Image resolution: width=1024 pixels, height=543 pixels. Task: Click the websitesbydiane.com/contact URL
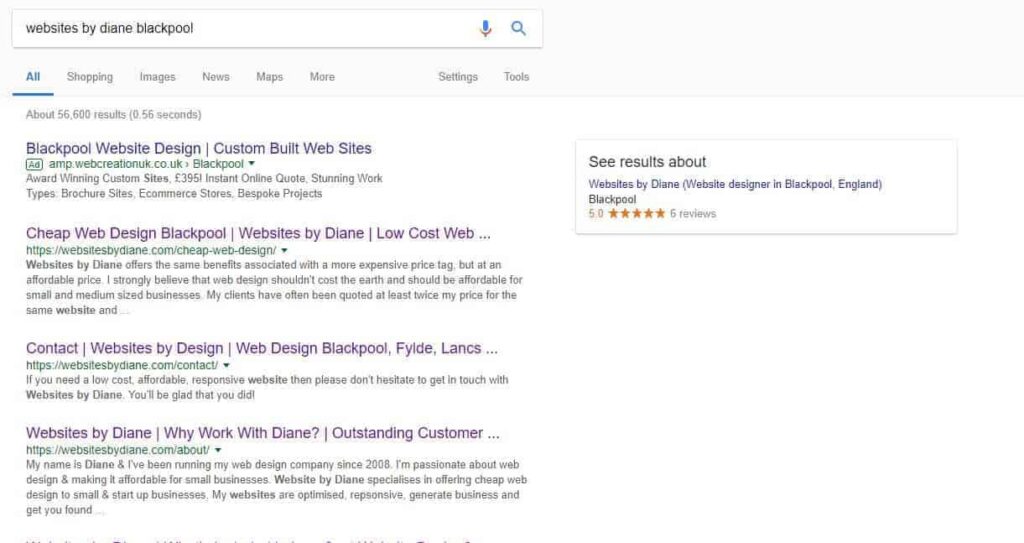click(x=122, y=365)
